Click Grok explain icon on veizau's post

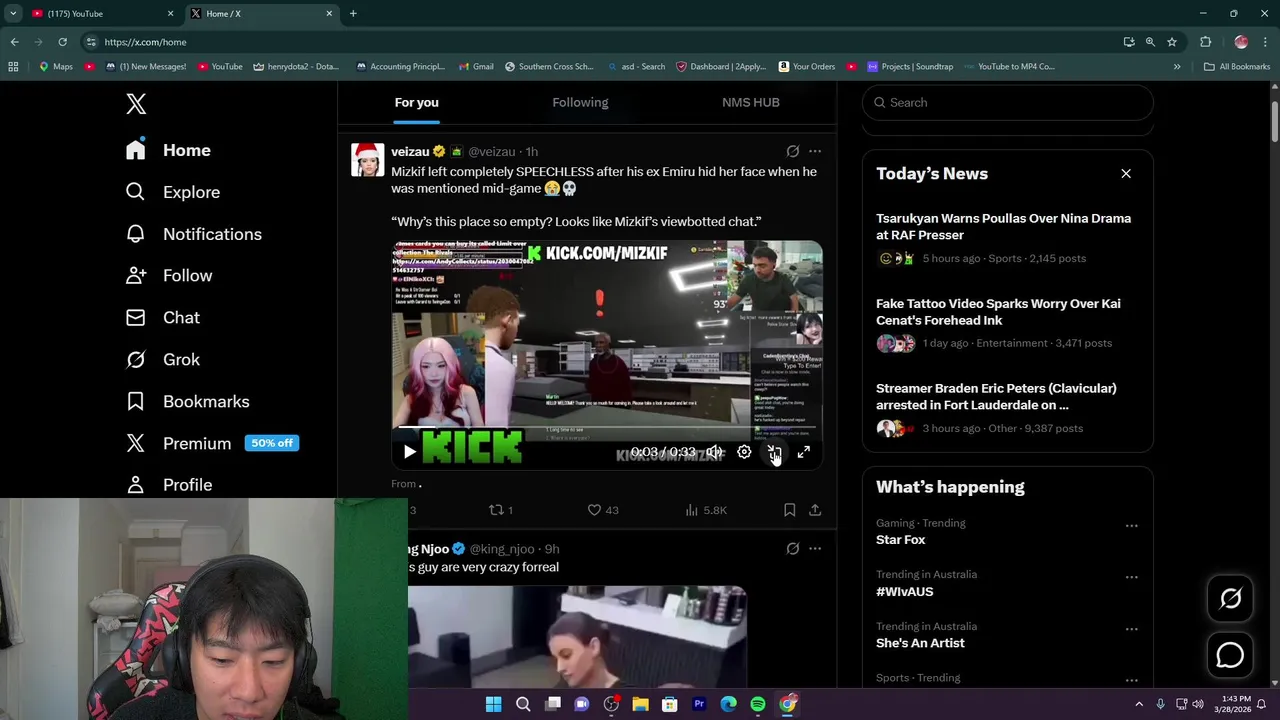point(792,152)
